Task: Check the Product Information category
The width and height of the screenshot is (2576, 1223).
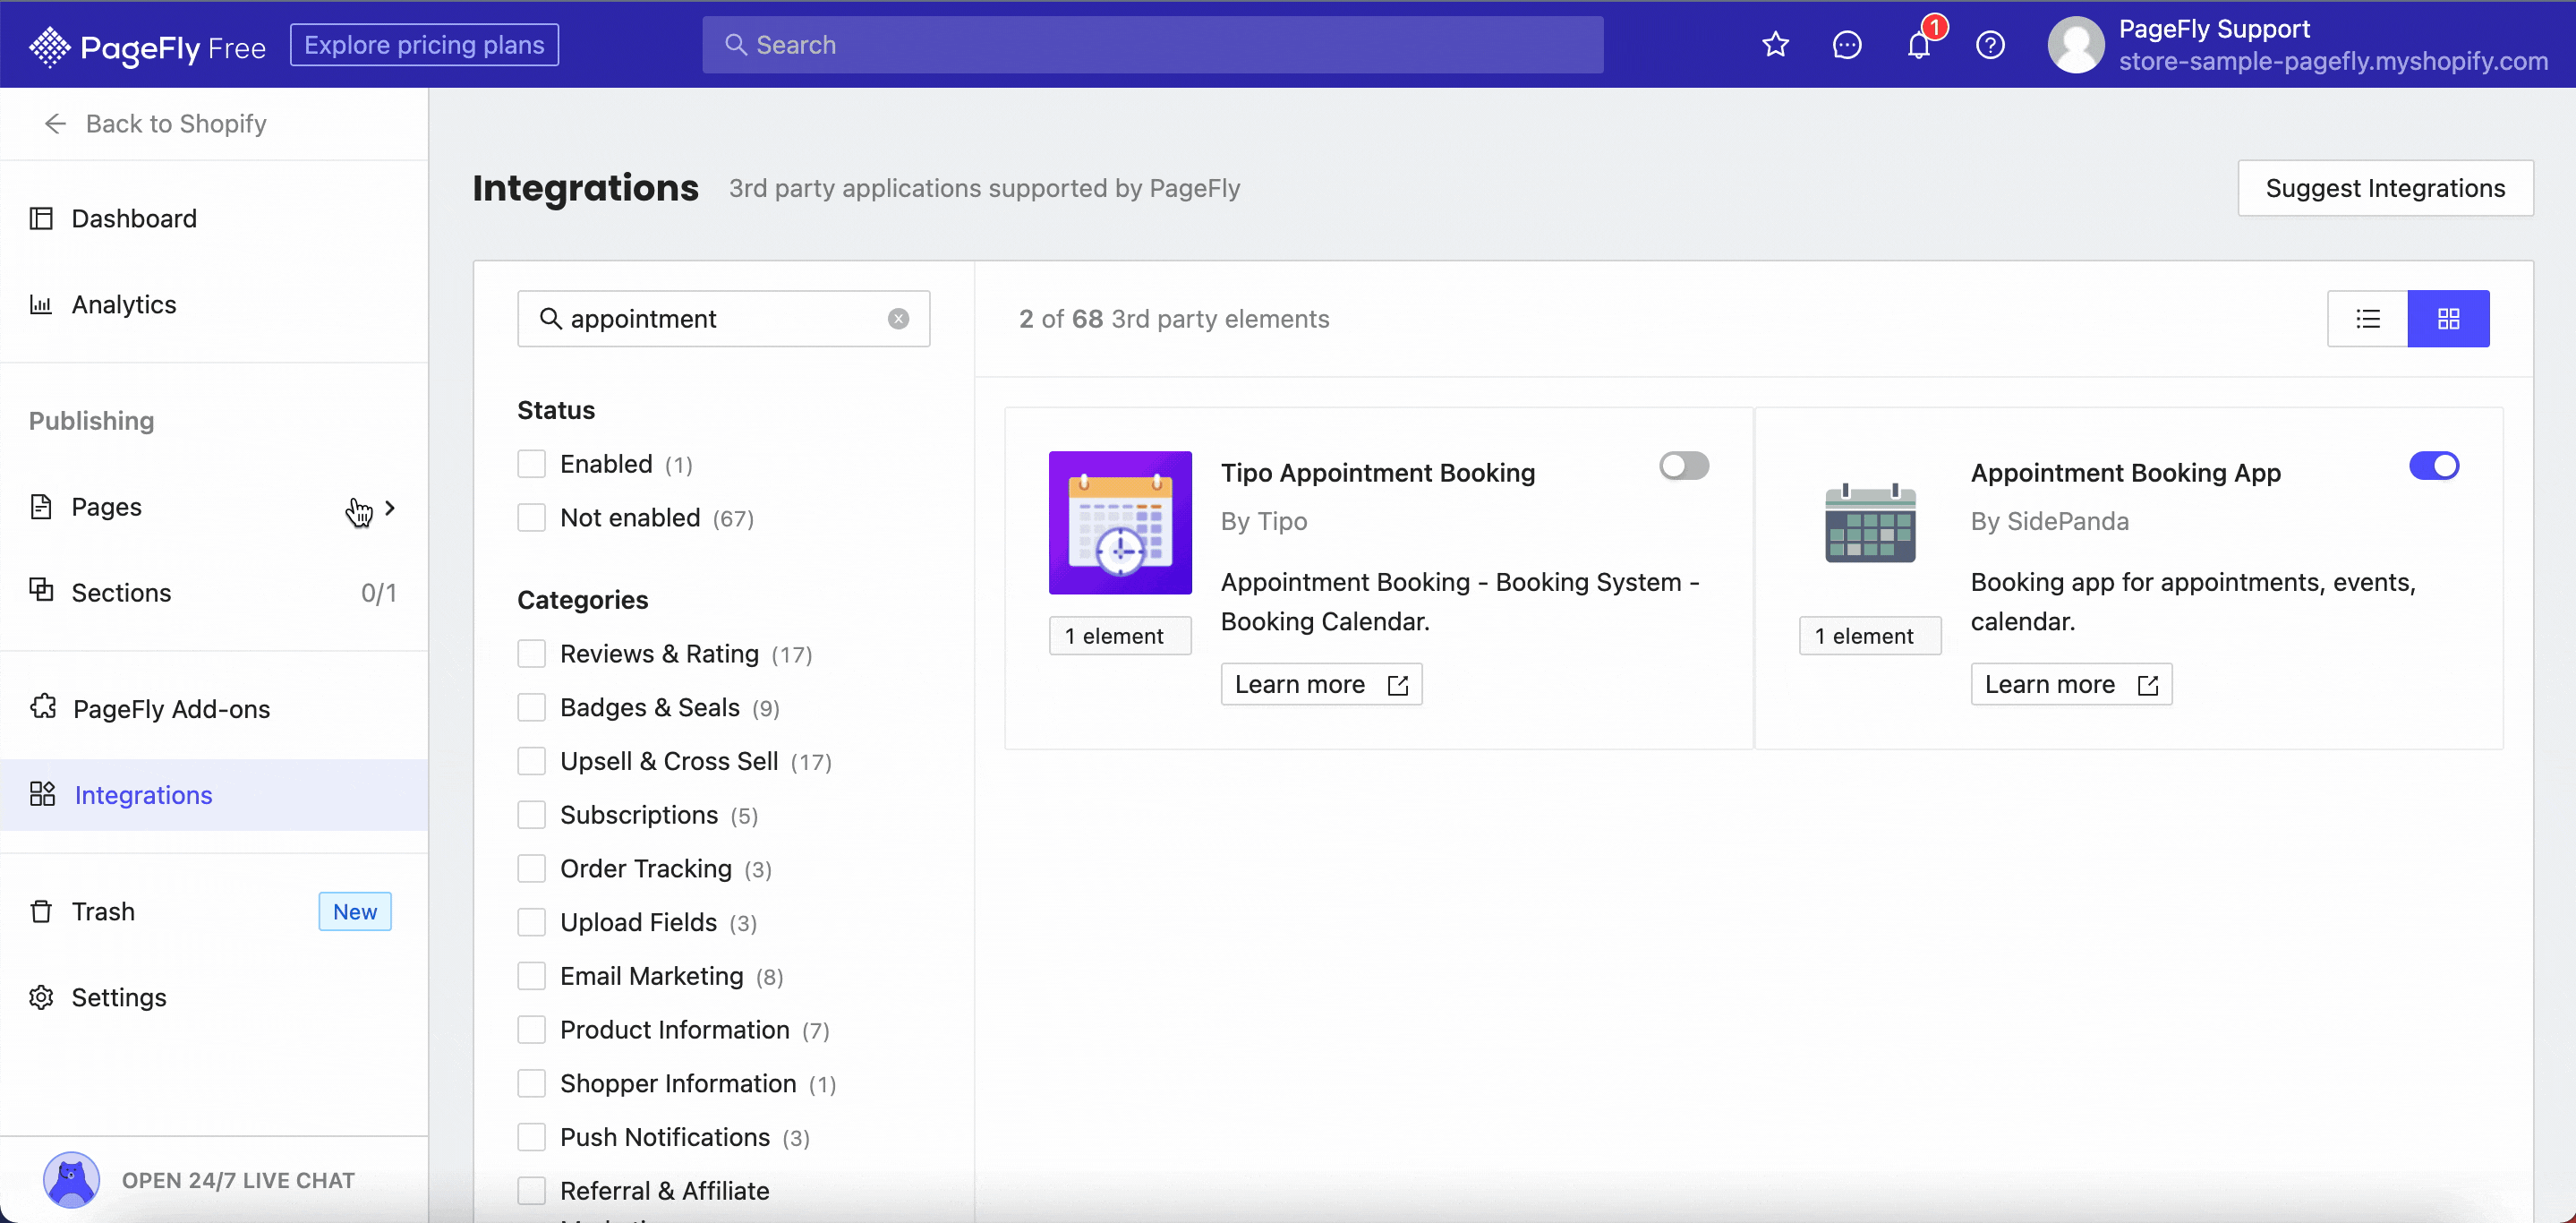Action: (531, 1030)
